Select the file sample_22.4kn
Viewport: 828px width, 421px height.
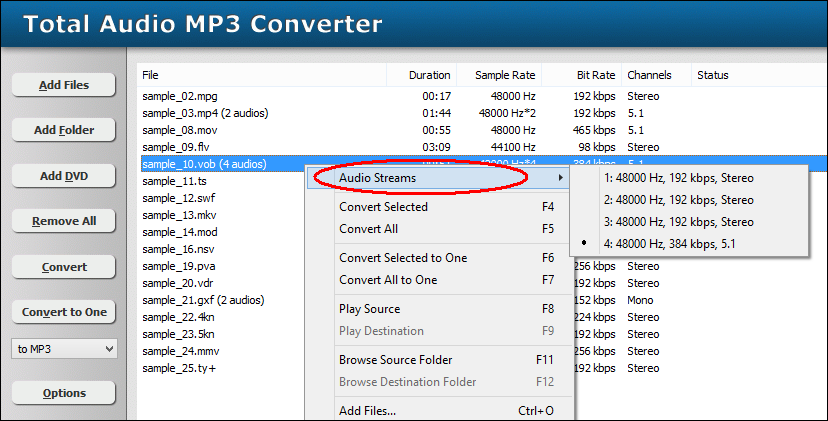(x=178, y=317)
